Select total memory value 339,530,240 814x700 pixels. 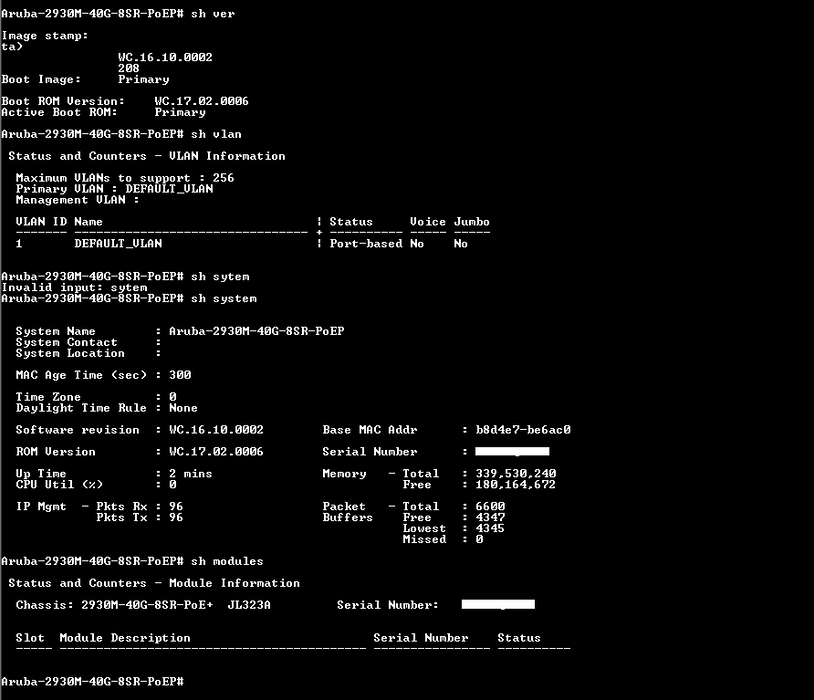pos(516,474)
